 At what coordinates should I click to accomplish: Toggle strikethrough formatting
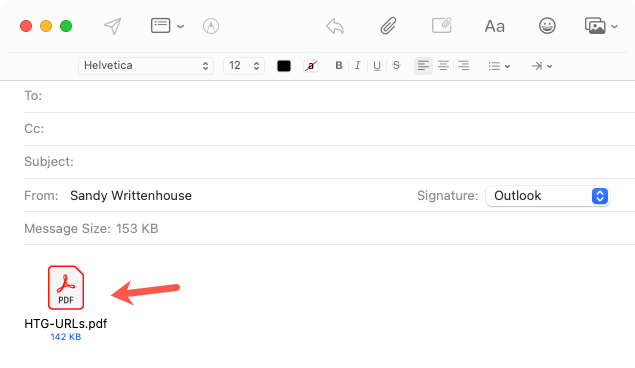pyautogui.click(x=396, y=66)
